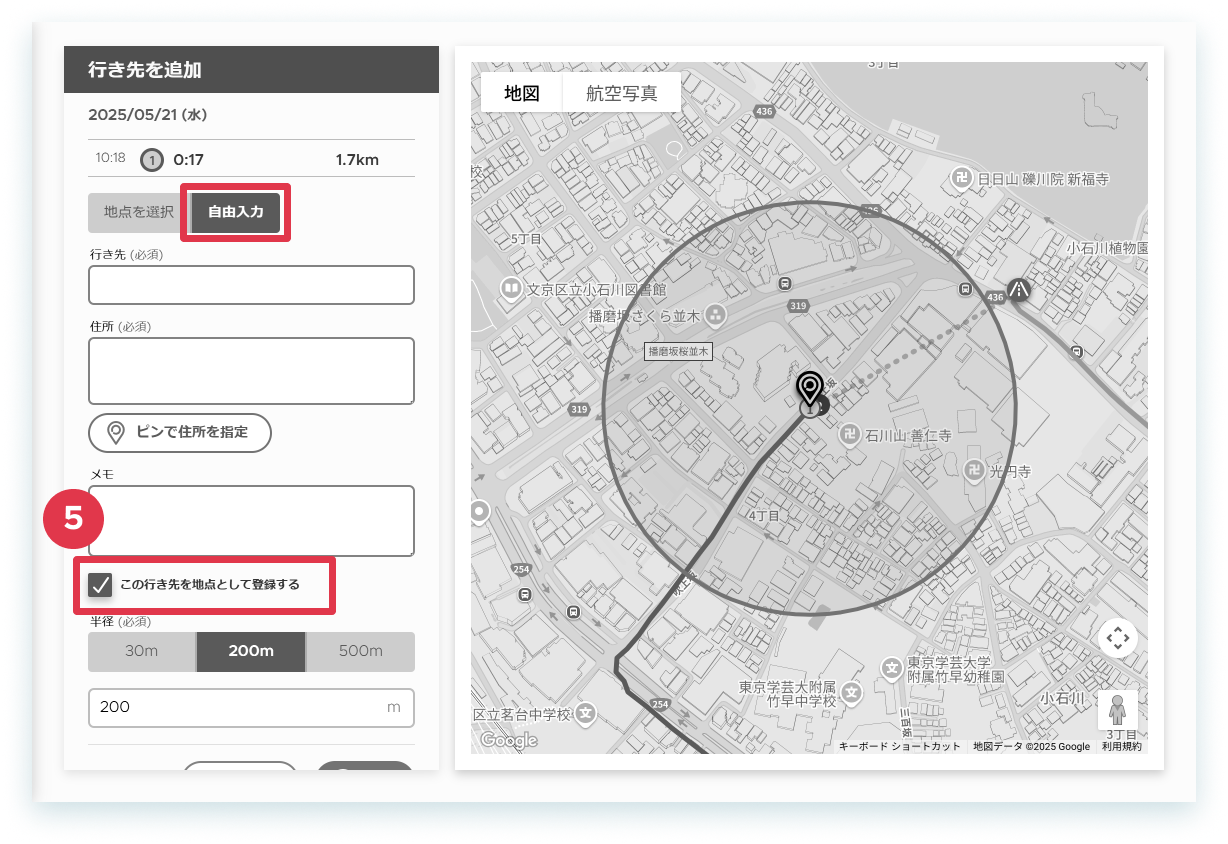Switch to the 自由入力 tab
The width and height of the screenshot is (1228, 844).
coord(235,212)
